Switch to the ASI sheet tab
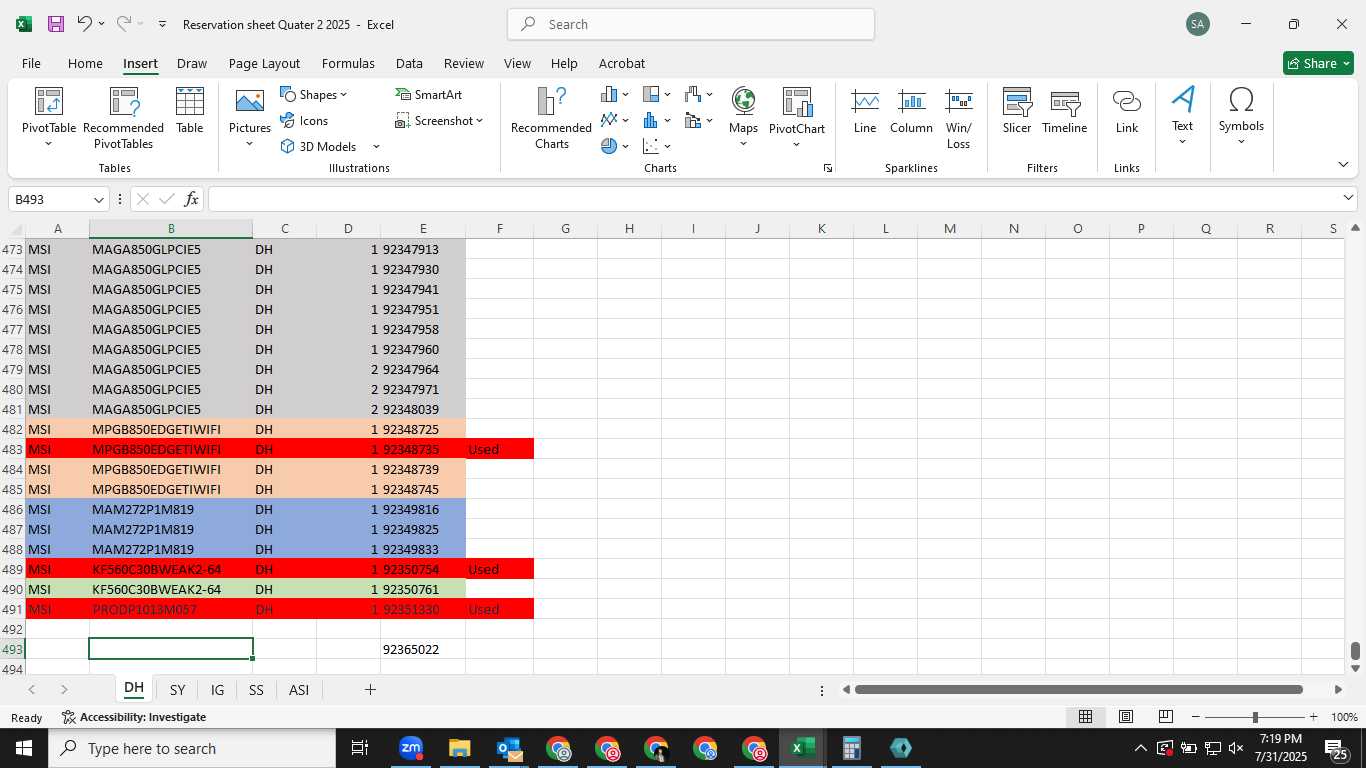The image size is (1366, 768). point(298,690)
